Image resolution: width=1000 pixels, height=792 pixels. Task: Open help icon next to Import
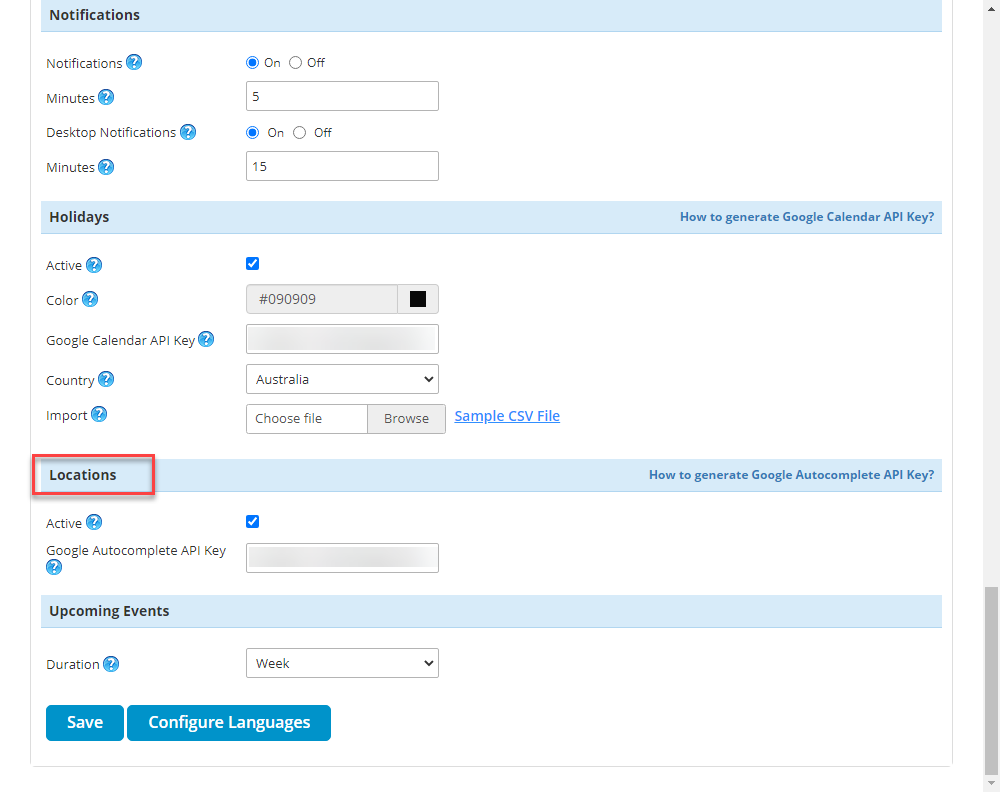99,414
